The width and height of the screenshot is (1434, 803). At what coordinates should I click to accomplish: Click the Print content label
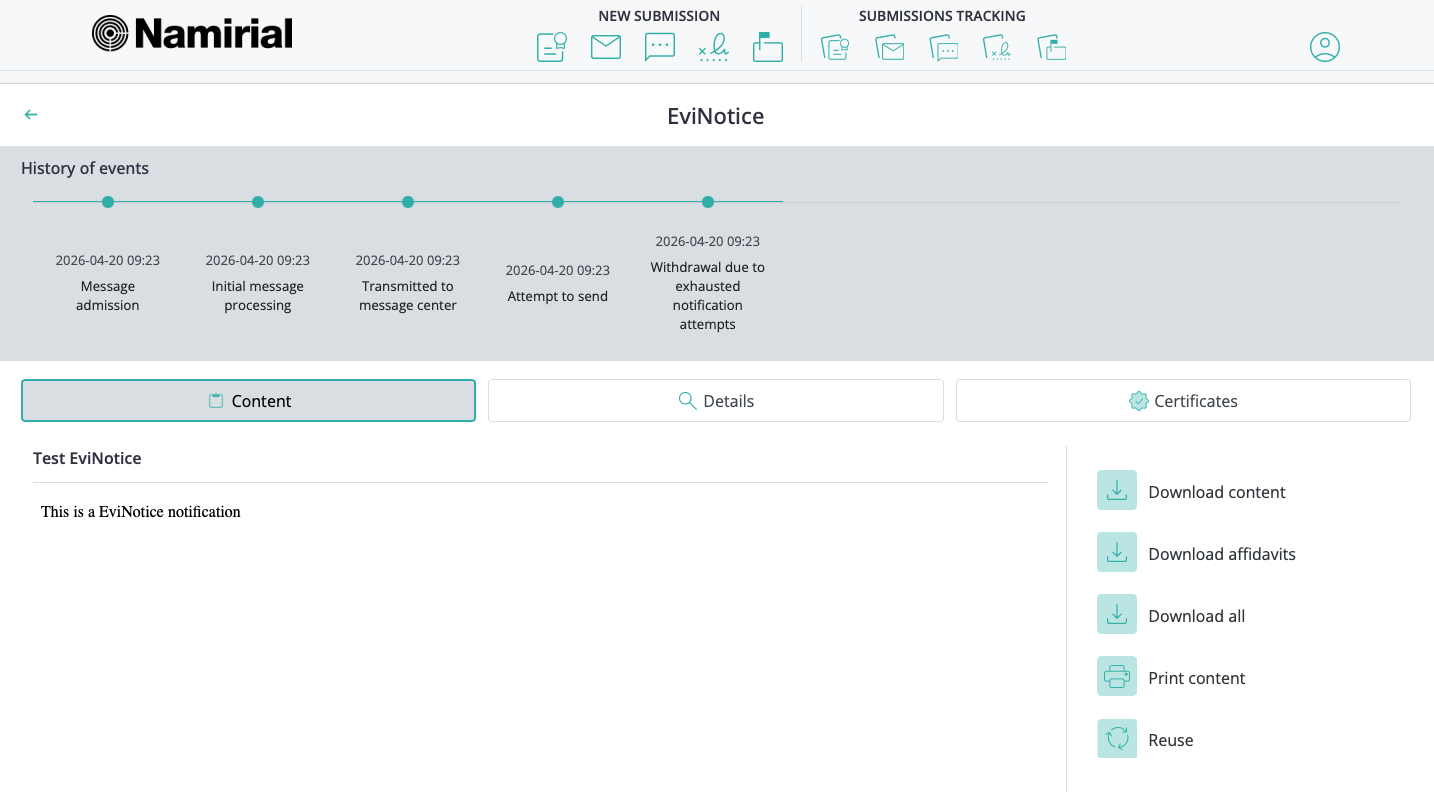(x=1197, y=678)
